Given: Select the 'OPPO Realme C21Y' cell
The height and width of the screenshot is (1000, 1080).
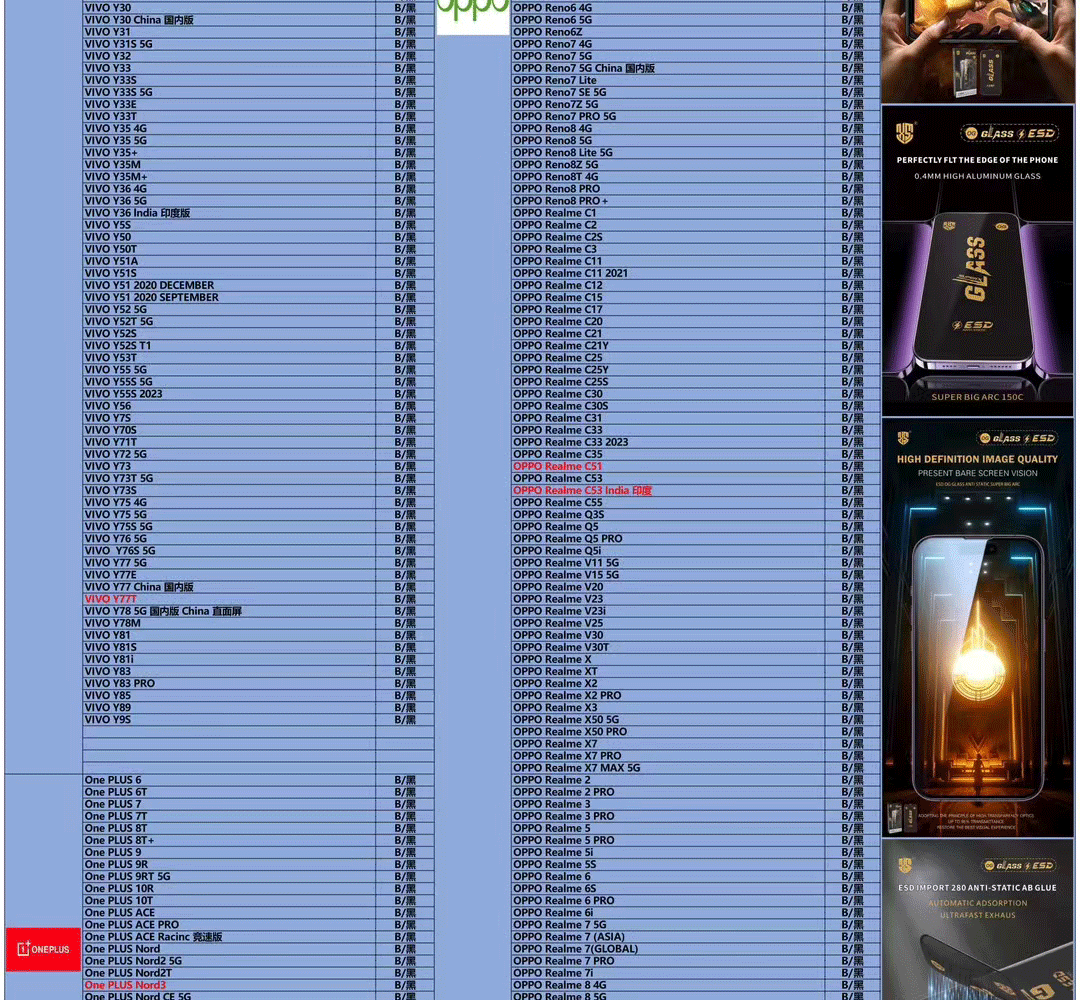Looking at the screenshot, I should [668, 346].
